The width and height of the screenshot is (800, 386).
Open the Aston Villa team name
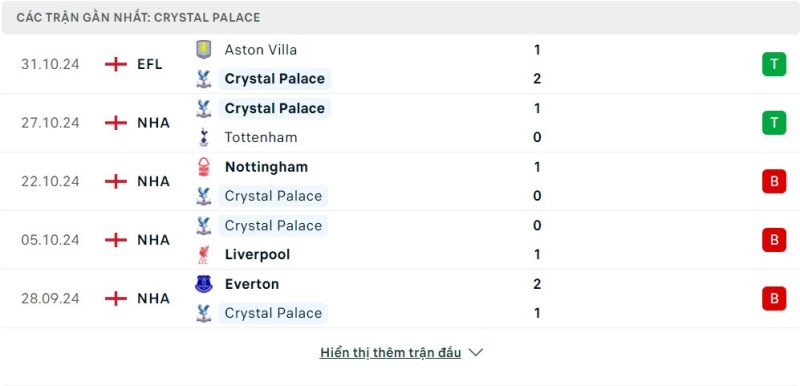point(260,49)
